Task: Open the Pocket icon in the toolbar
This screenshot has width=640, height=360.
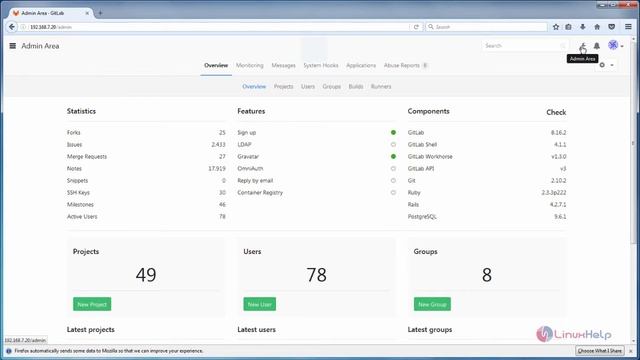Action: click(x=611, y=27)
